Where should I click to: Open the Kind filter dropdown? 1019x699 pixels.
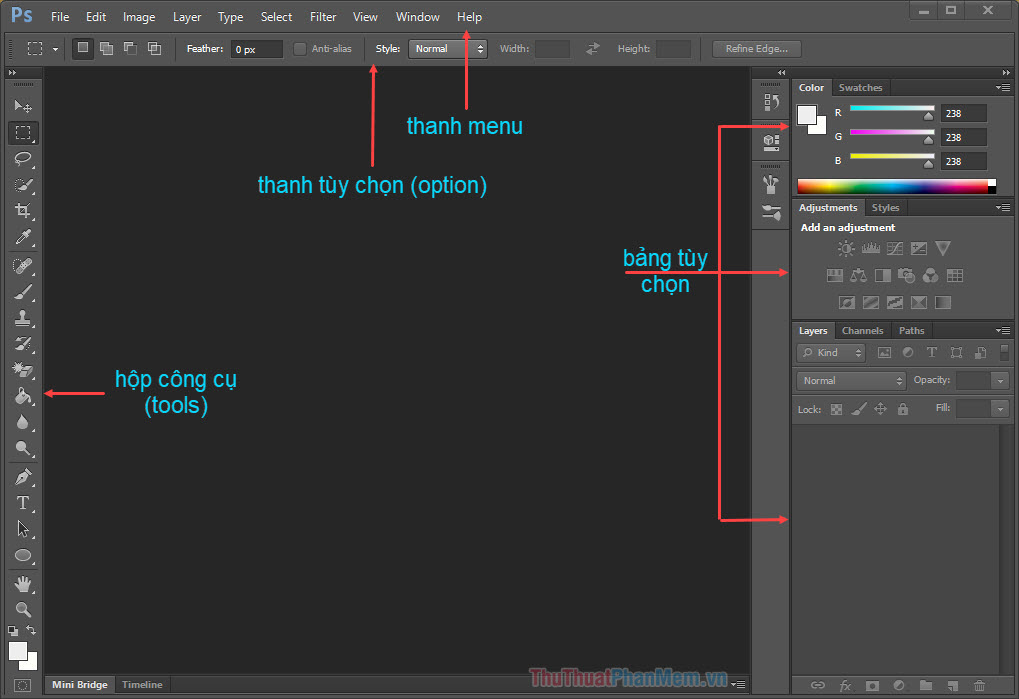pyautogui.click(x=830, y=352)
